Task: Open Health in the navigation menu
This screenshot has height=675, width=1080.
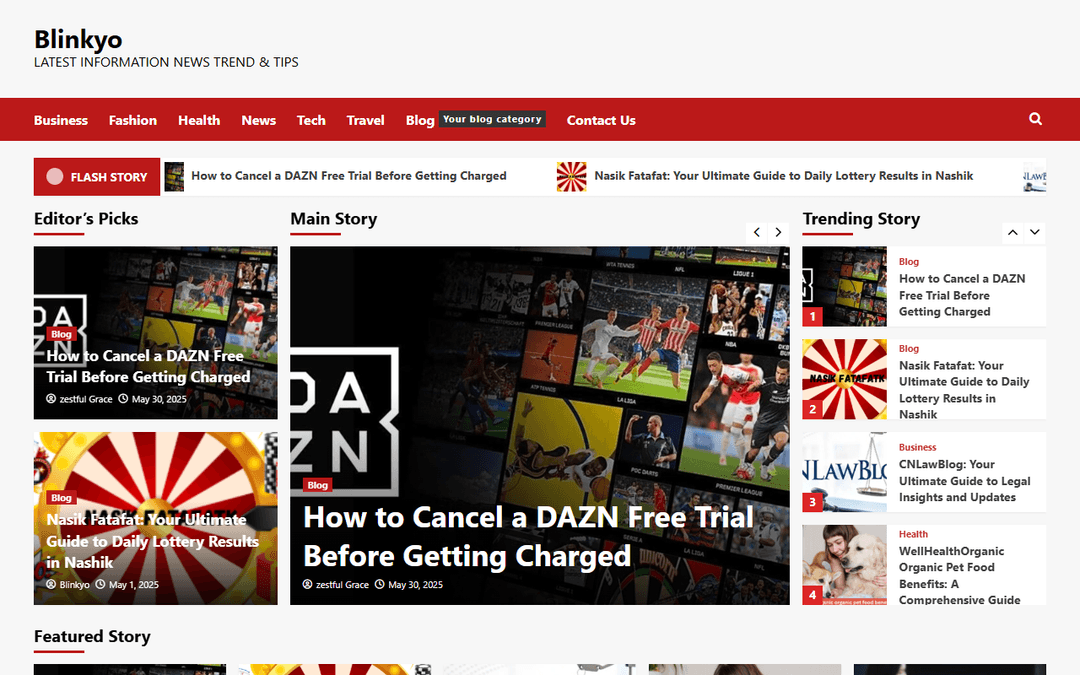Action: click(x=199, y=121)
